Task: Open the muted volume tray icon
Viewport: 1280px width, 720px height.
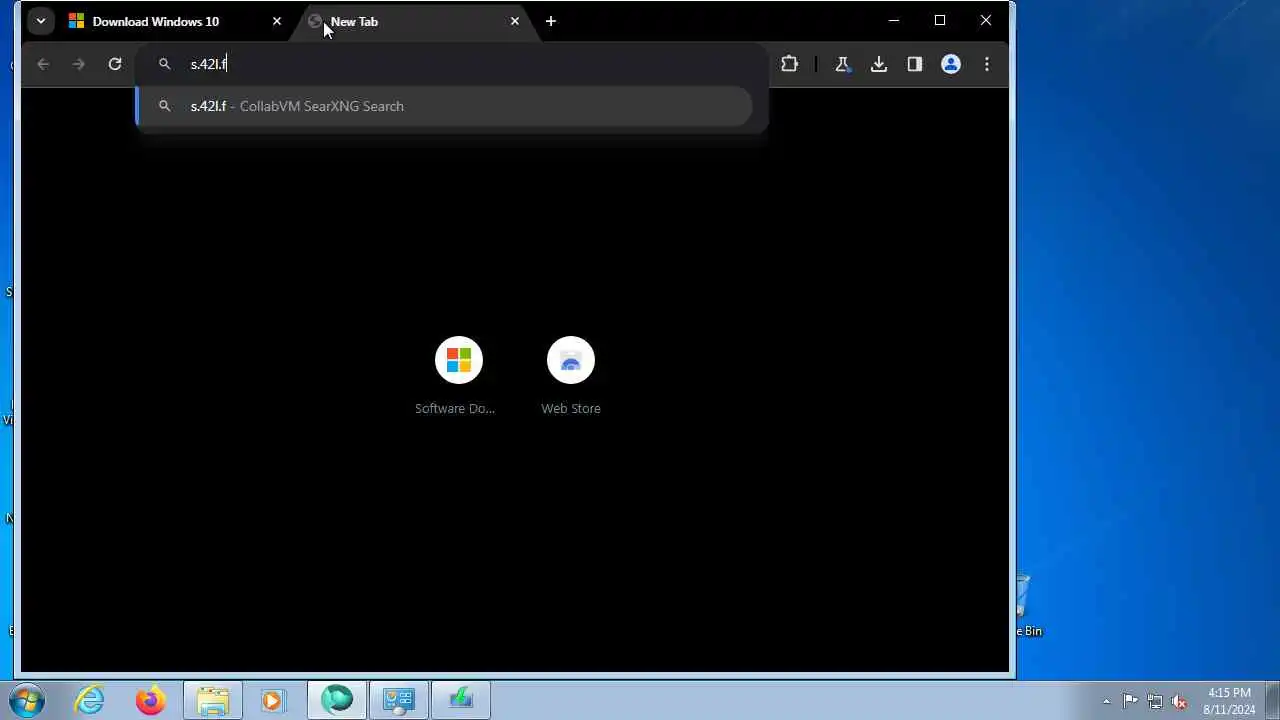Action: (x=1179, y=701)
